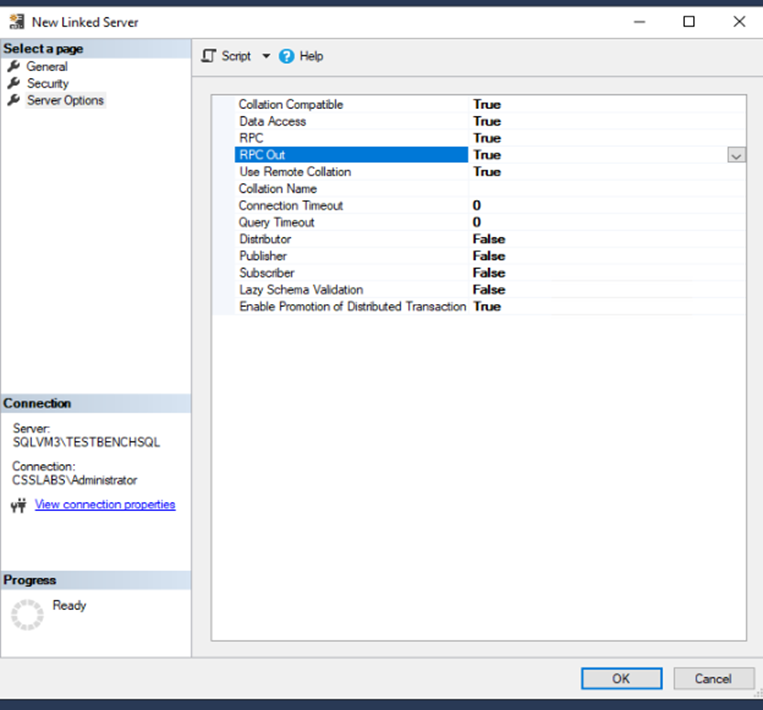763x710 pixels.
Task: Click the True value for Use Remote Collation
Action: click(x=487, y=172)
